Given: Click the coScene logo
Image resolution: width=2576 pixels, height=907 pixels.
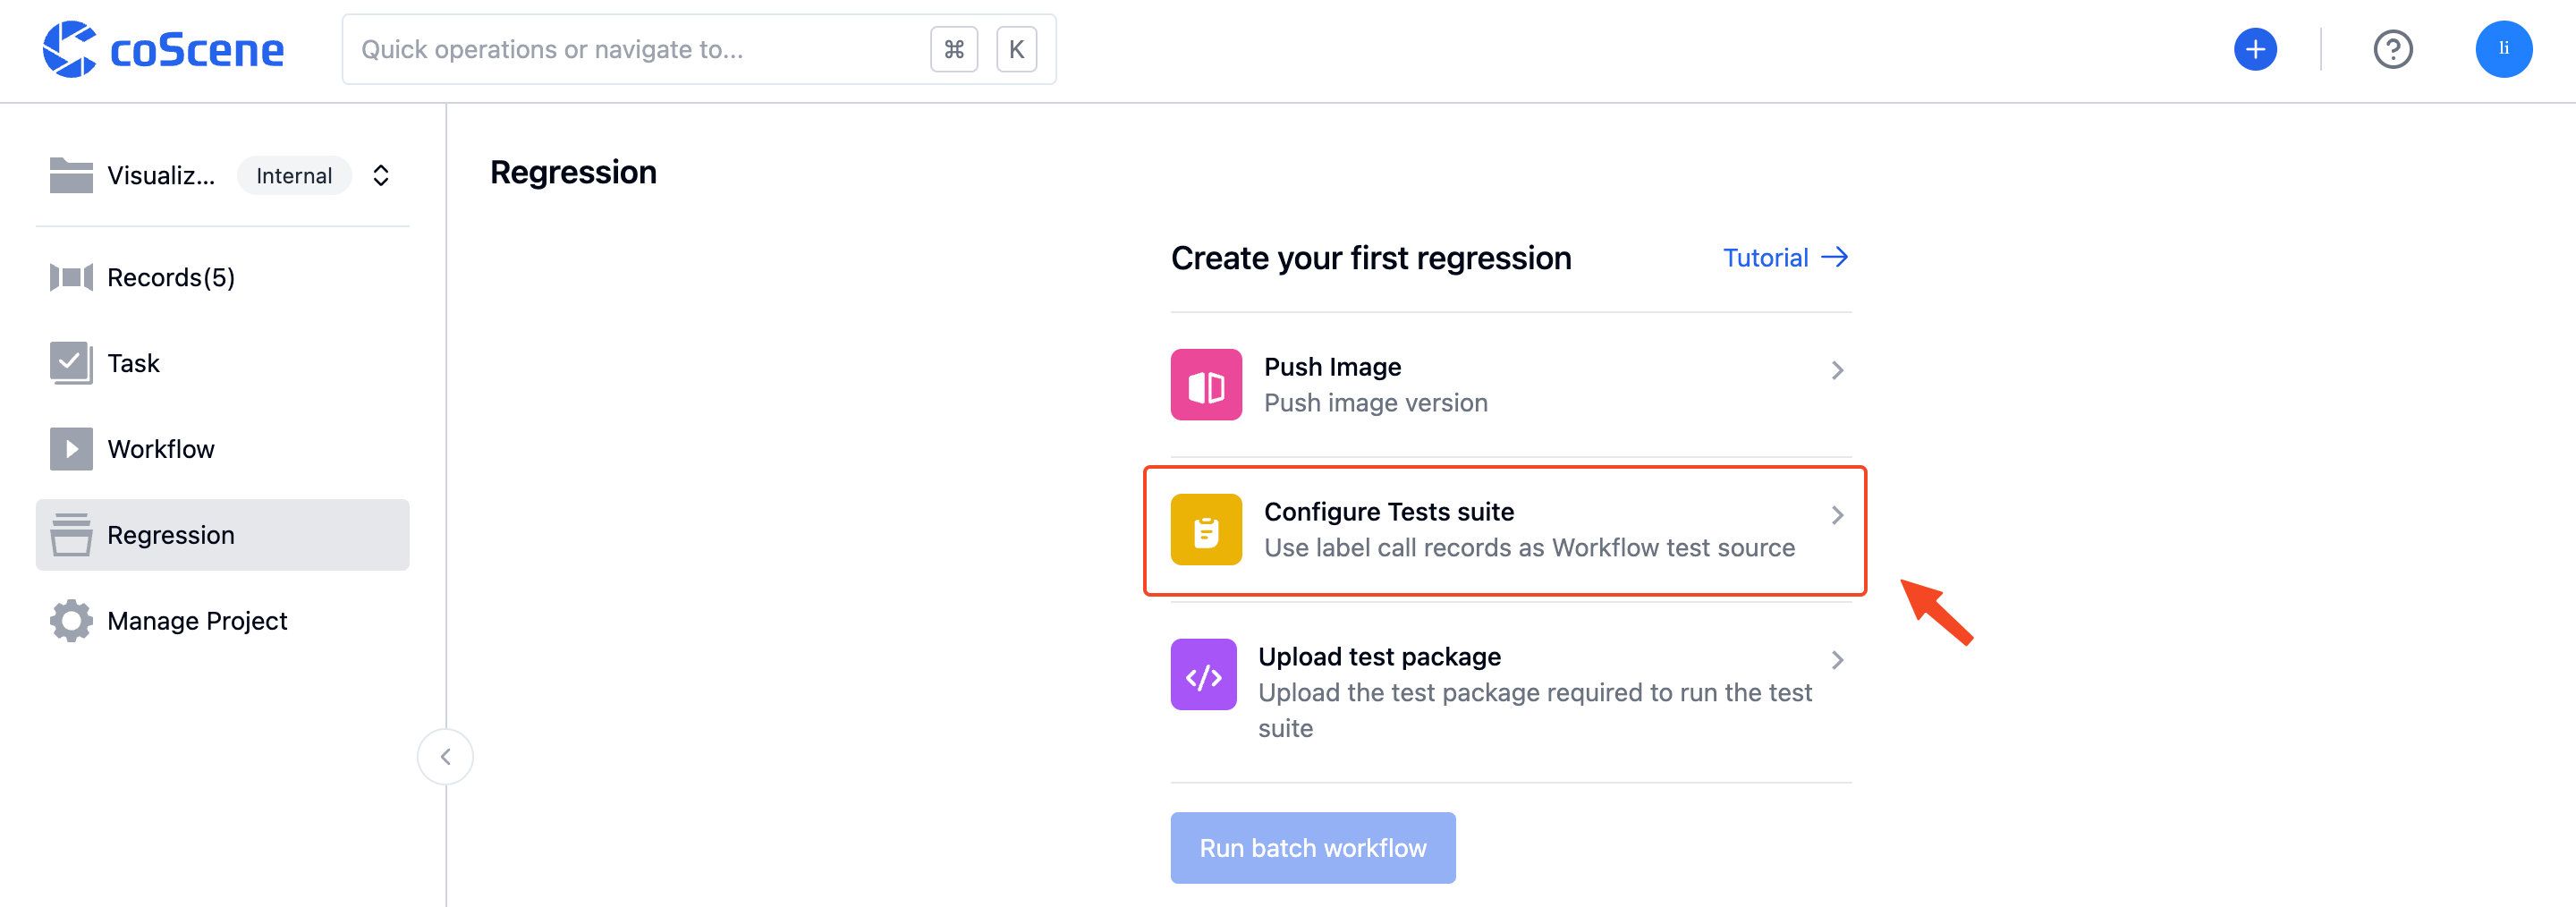Looking at the screenshot, I should [x=163, y=49].
